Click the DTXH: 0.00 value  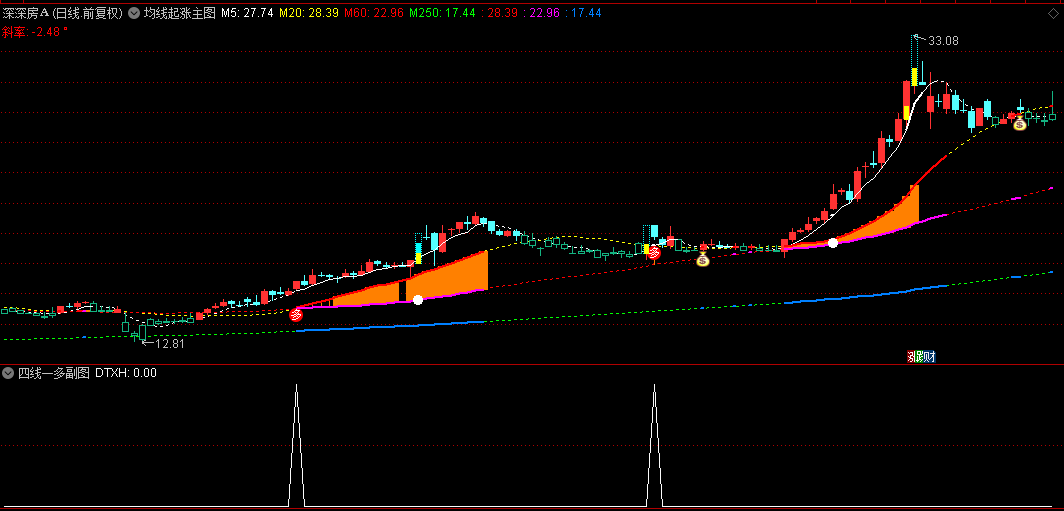126,373
